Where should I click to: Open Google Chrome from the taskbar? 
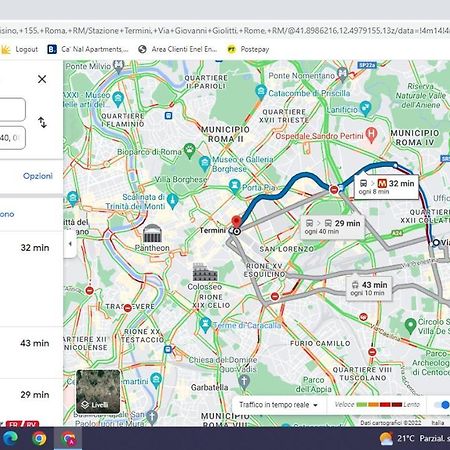tap(39, 438)
